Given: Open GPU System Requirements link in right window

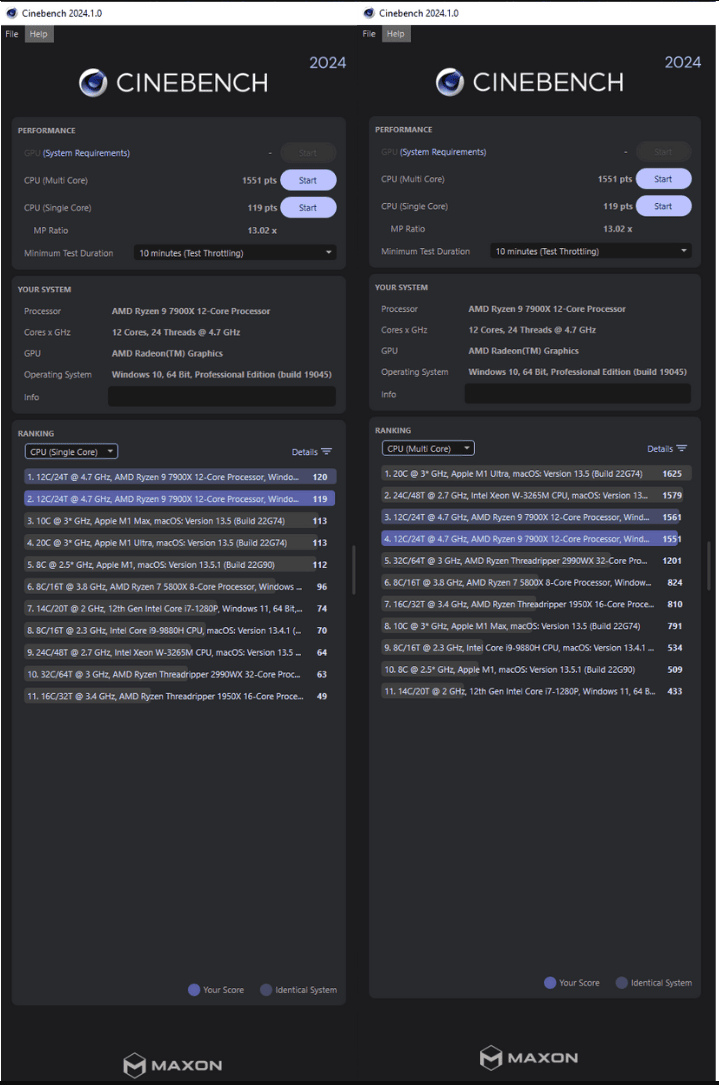Looking at the screenshot, I should coord(443,152).
